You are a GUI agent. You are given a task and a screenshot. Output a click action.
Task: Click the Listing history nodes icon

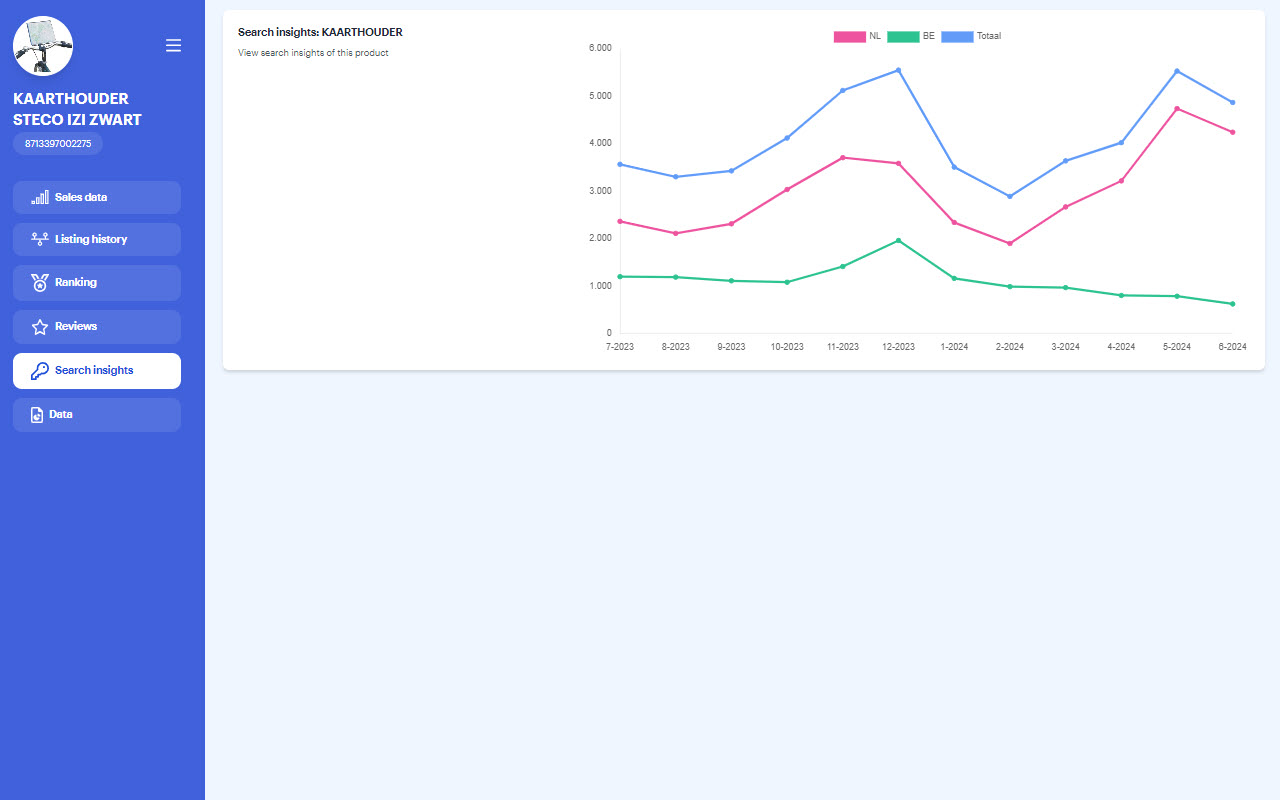(40, 239)
